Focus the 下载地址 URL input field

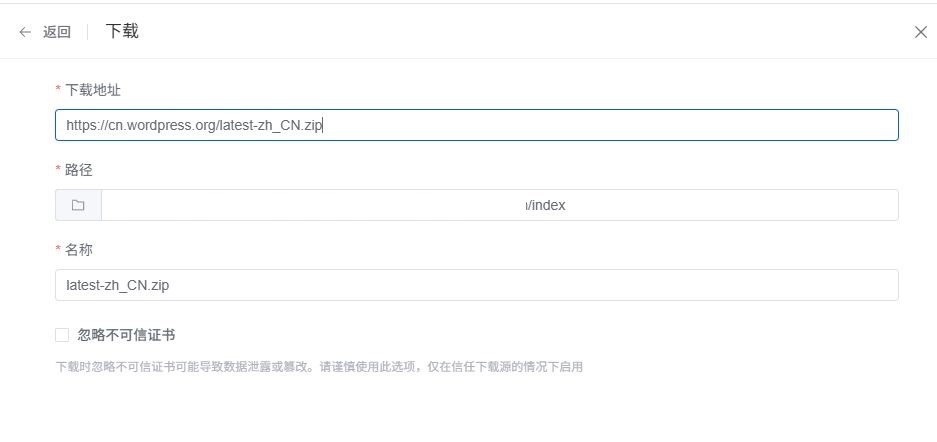point(477,125)
